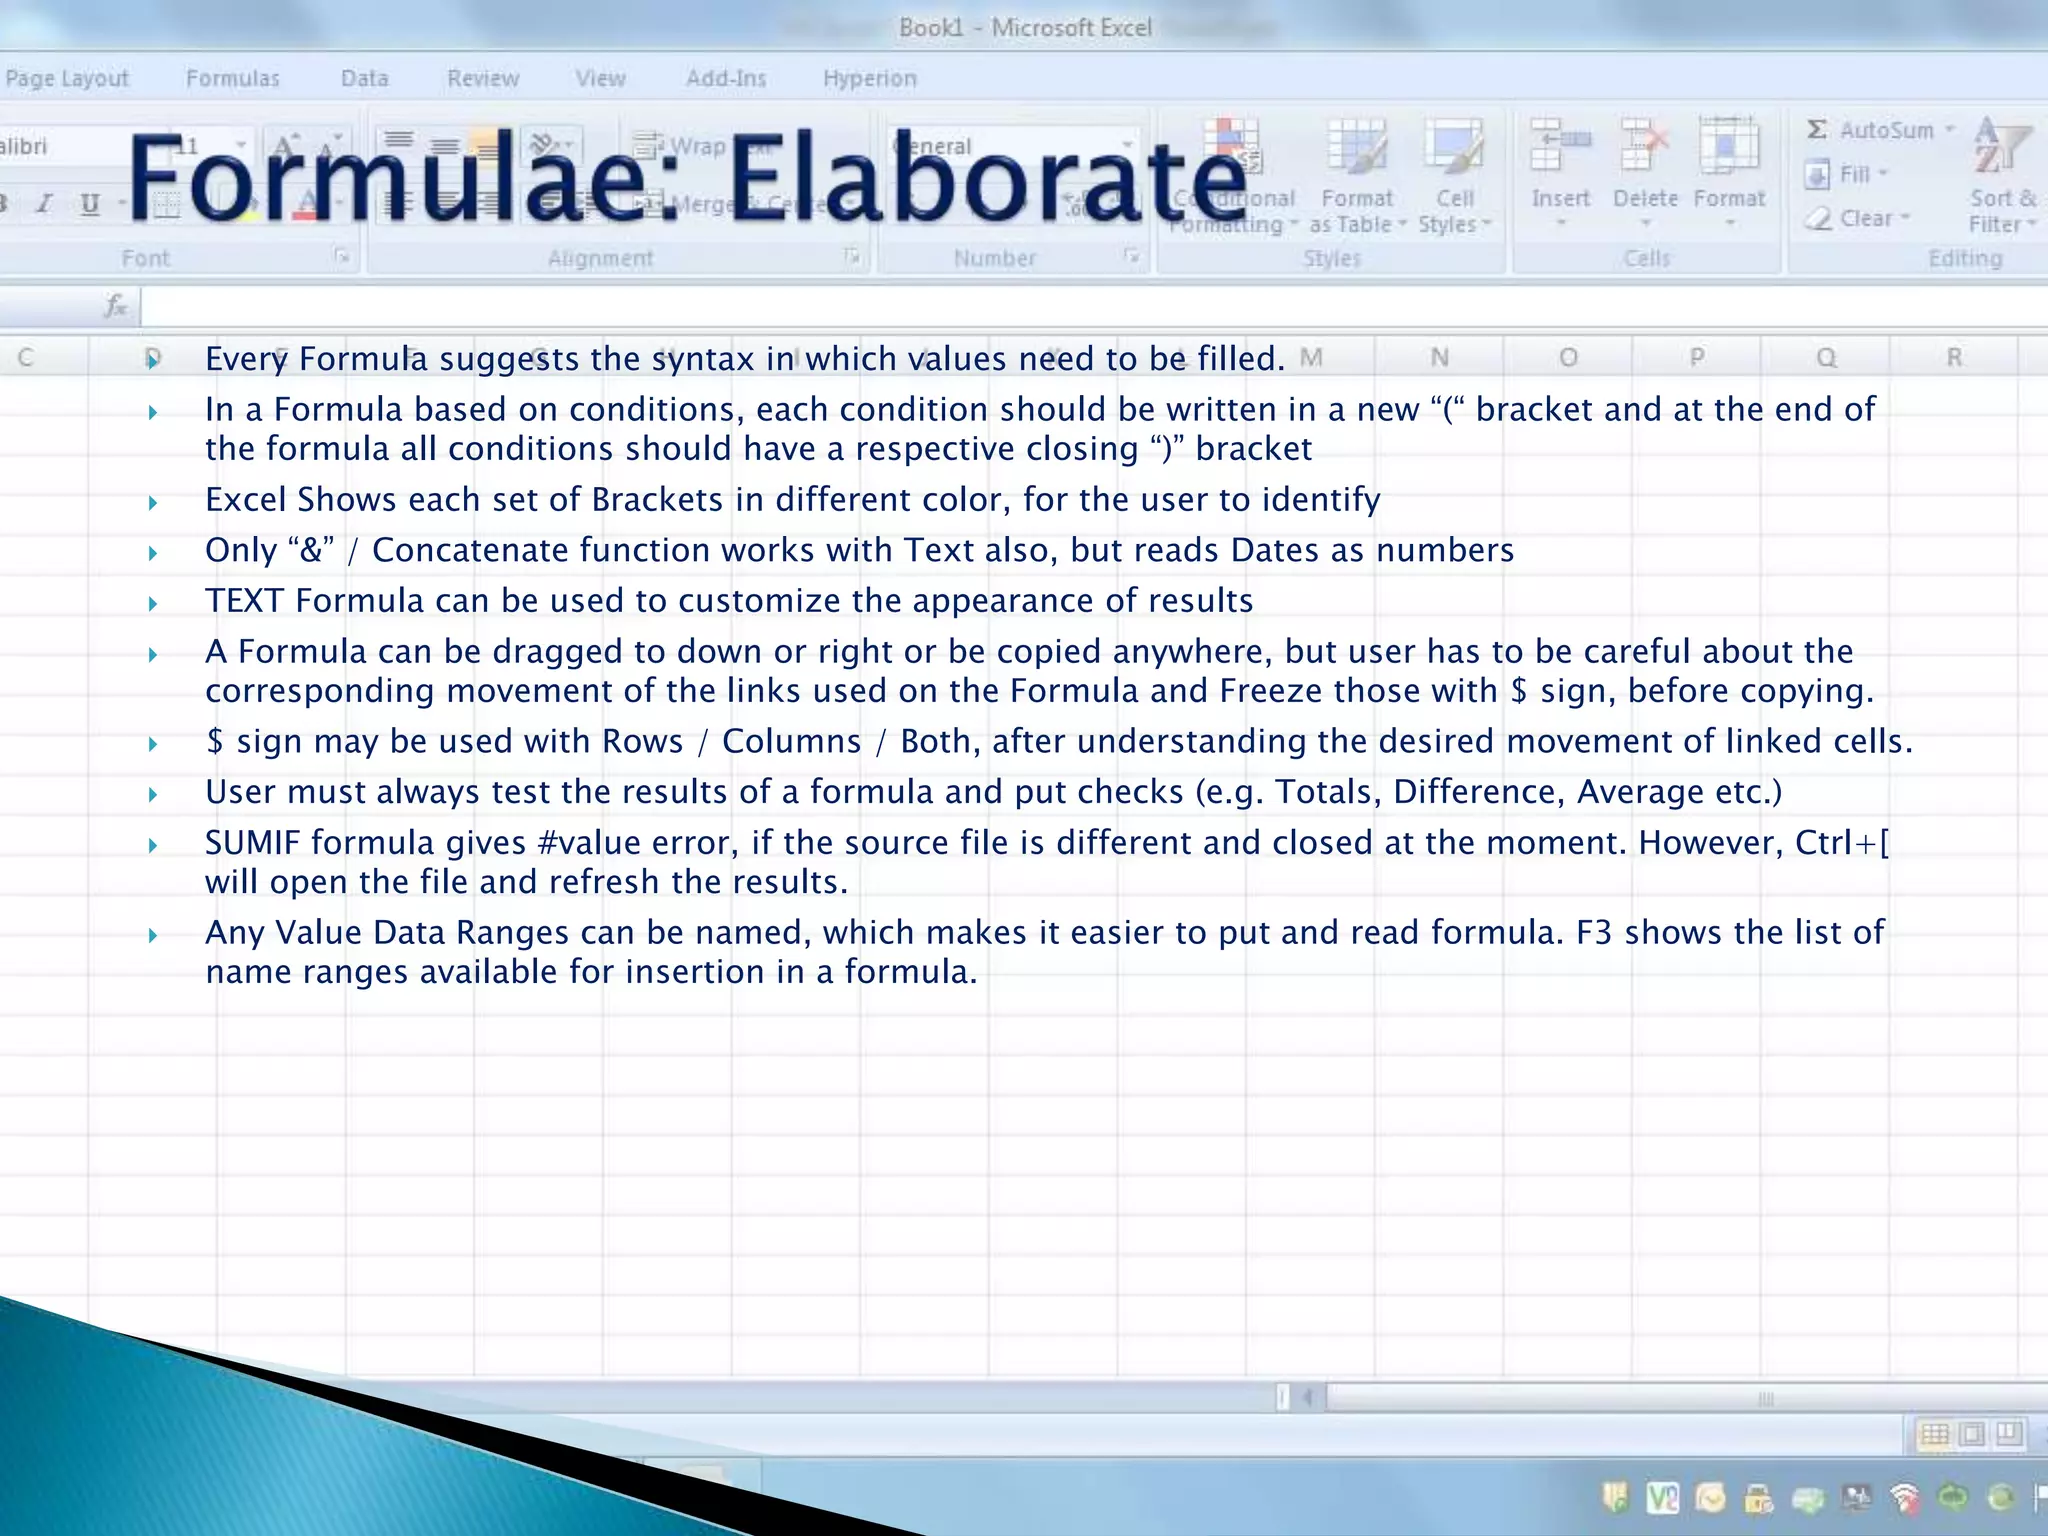Image resolution: width=2048 pixels, height=1536 pixels.
Task: Click the Format cells icon in Cells group
Action: [1729, 146]
